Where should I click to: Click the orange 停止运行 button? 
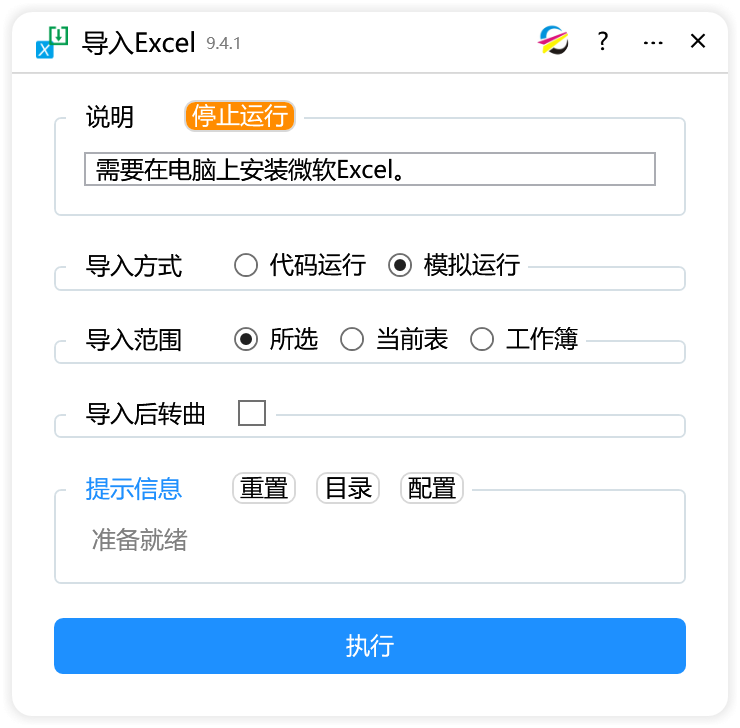tap(240, 116)
